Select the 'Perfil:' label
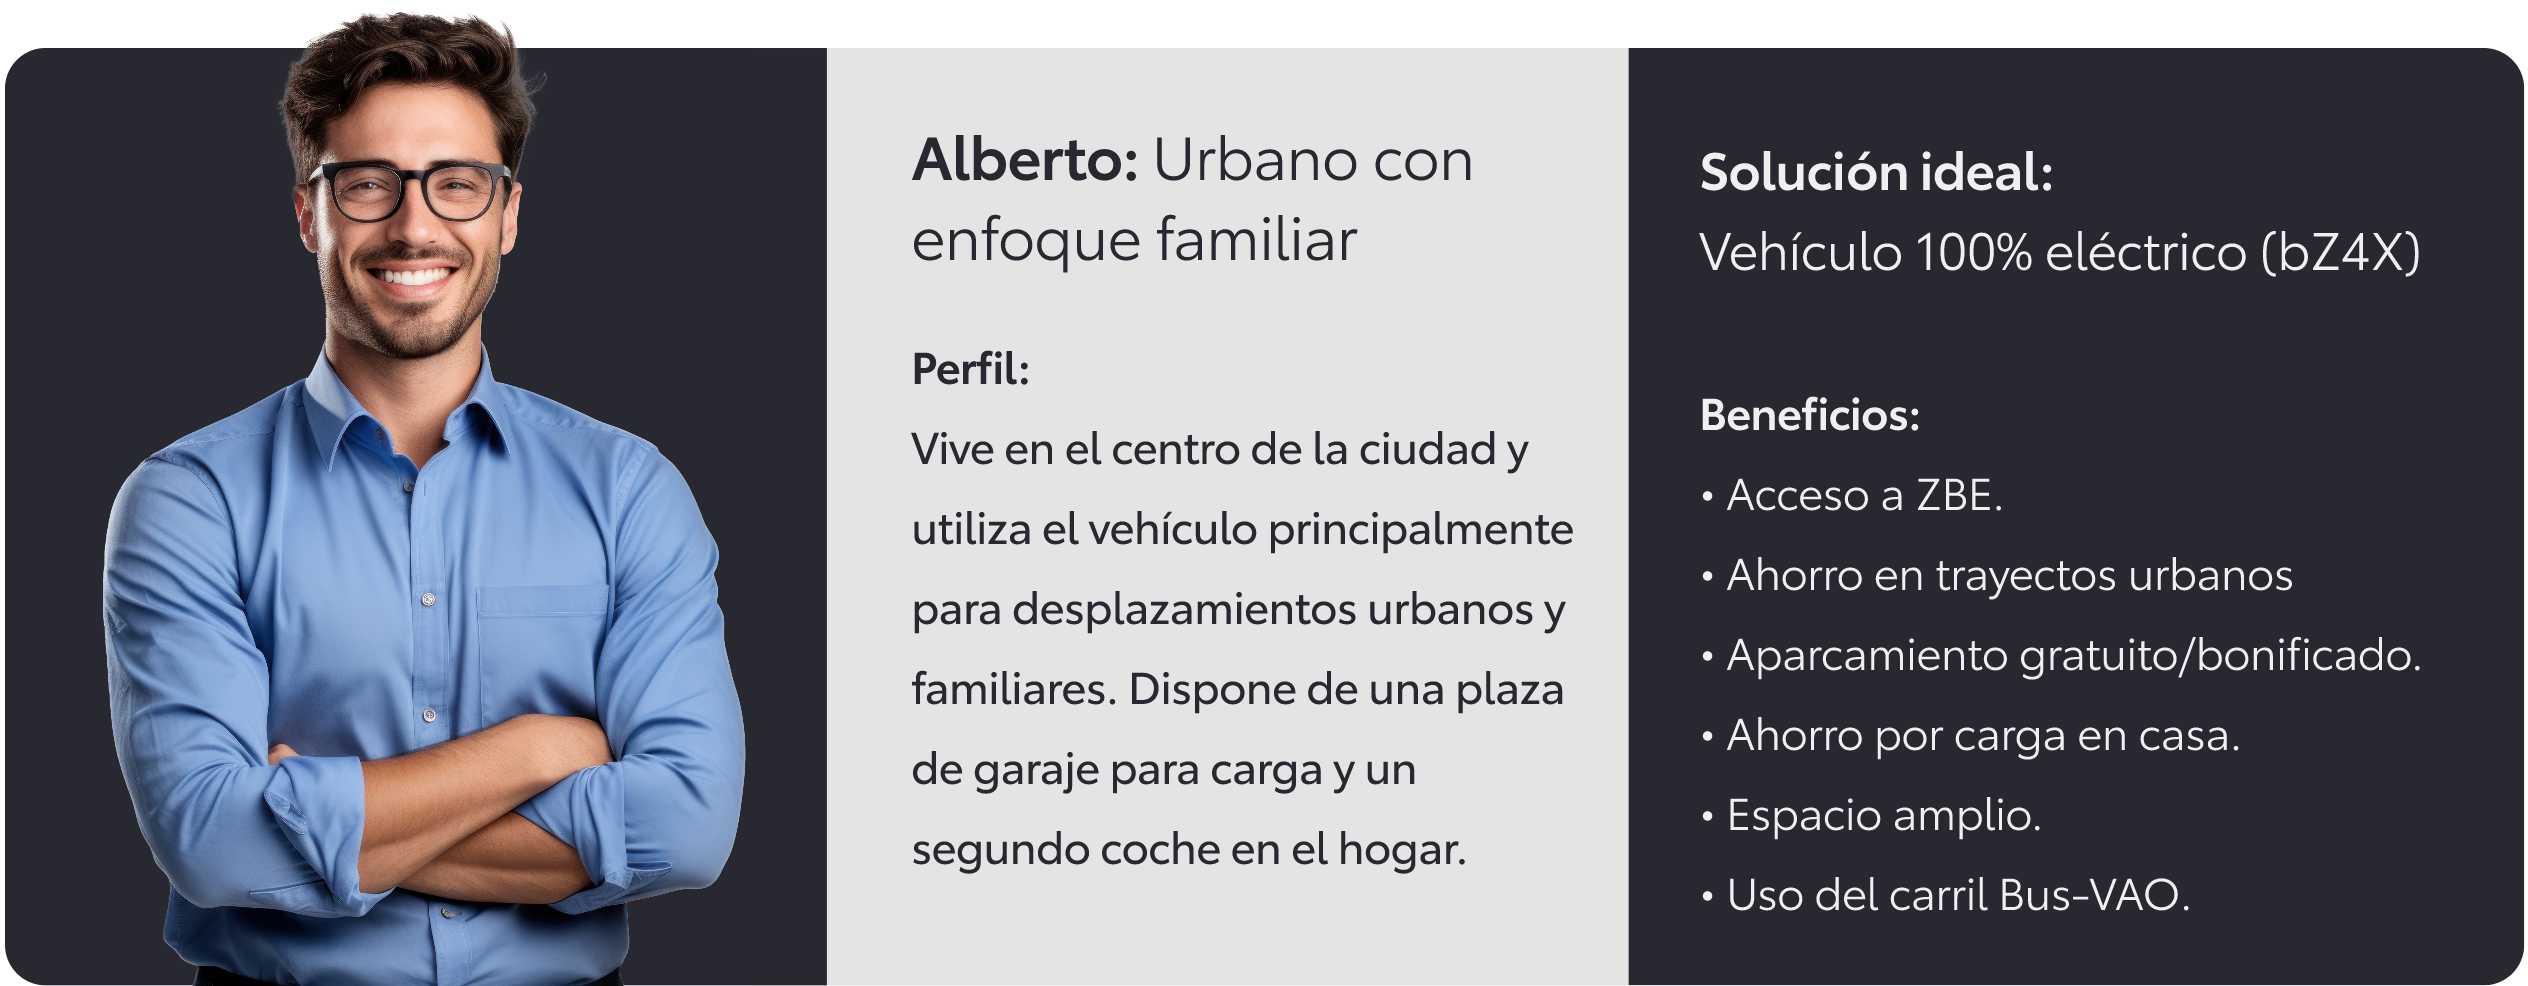The width and height of the screenshot is (2528, 986). (x=970, y=369)
